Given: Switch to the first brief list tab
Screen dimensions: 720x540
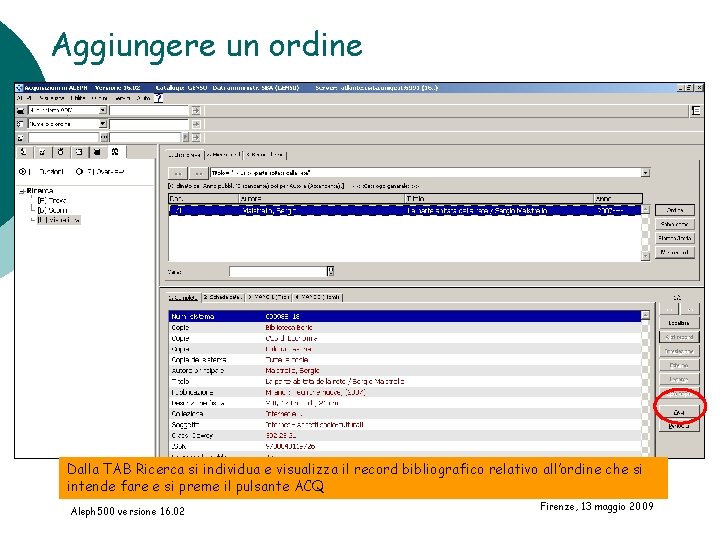Looking at the screenshot, I should pos(185,155).
